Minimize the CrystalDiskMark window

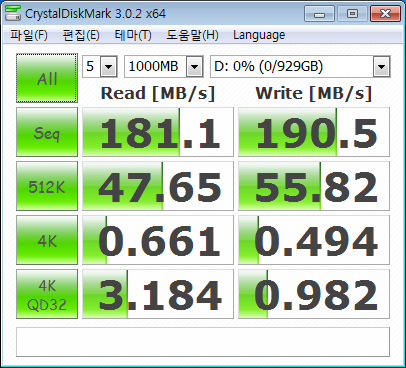point(319,14)
